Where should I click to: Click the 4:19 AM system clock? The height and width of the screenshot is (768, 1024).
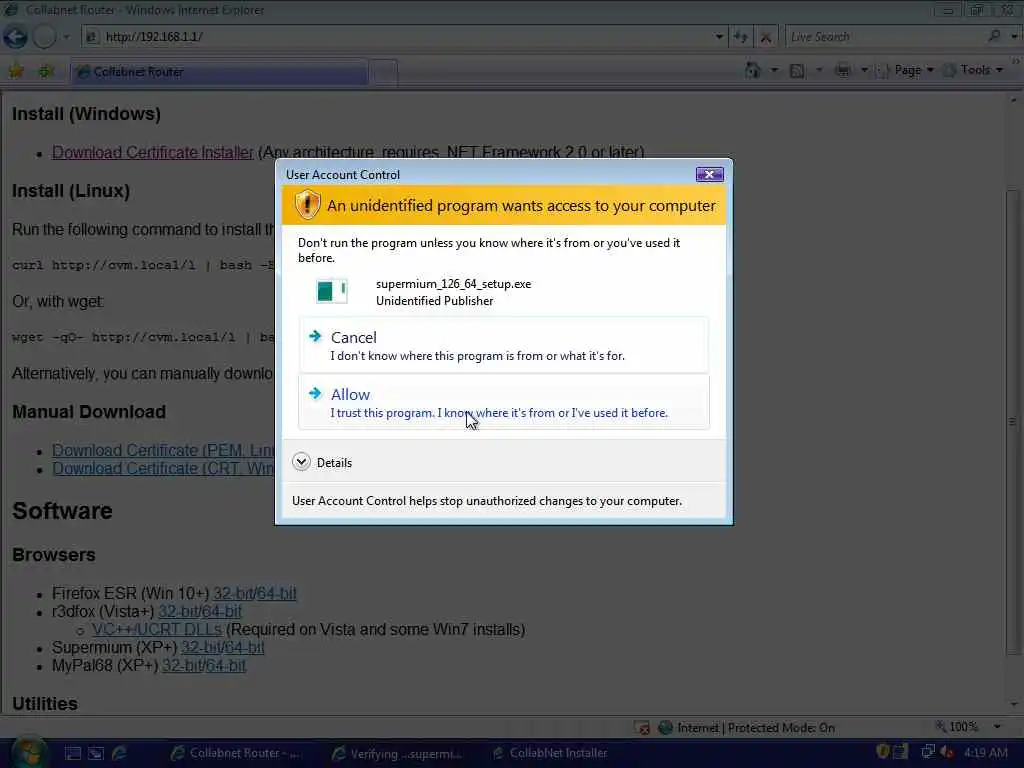(x=986, y=753)
